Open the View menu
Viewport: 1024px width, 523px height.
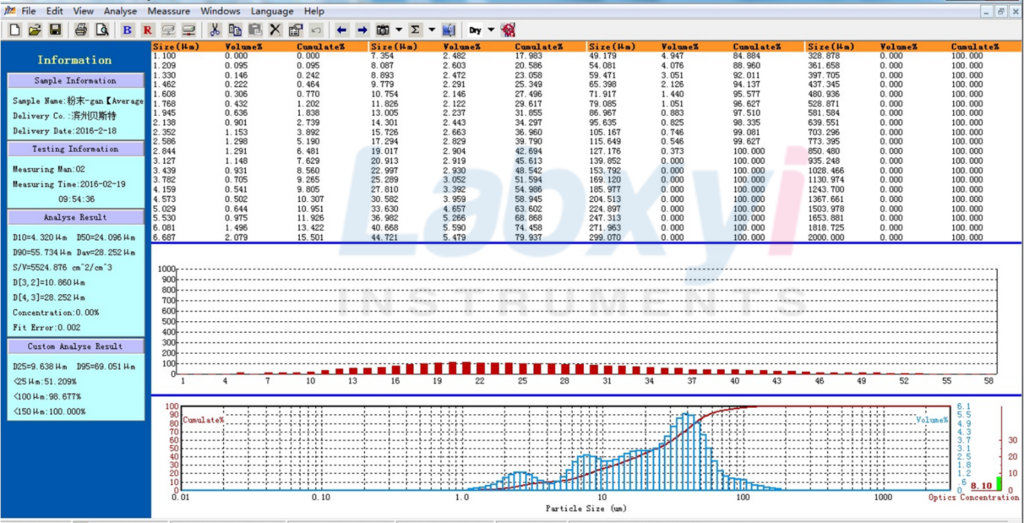(84, 11)
